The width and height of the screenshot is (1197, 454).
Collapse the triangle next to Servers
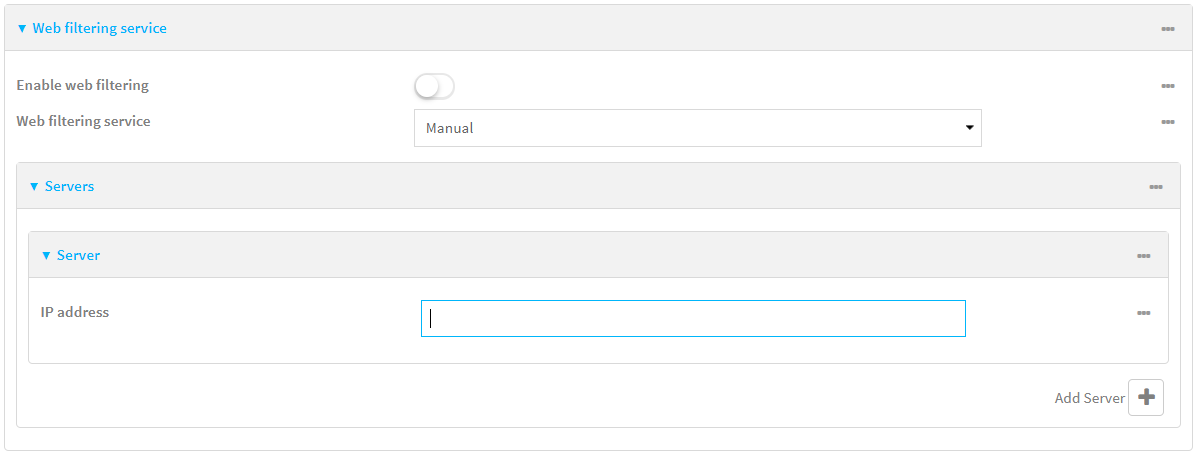pos(34,187)
